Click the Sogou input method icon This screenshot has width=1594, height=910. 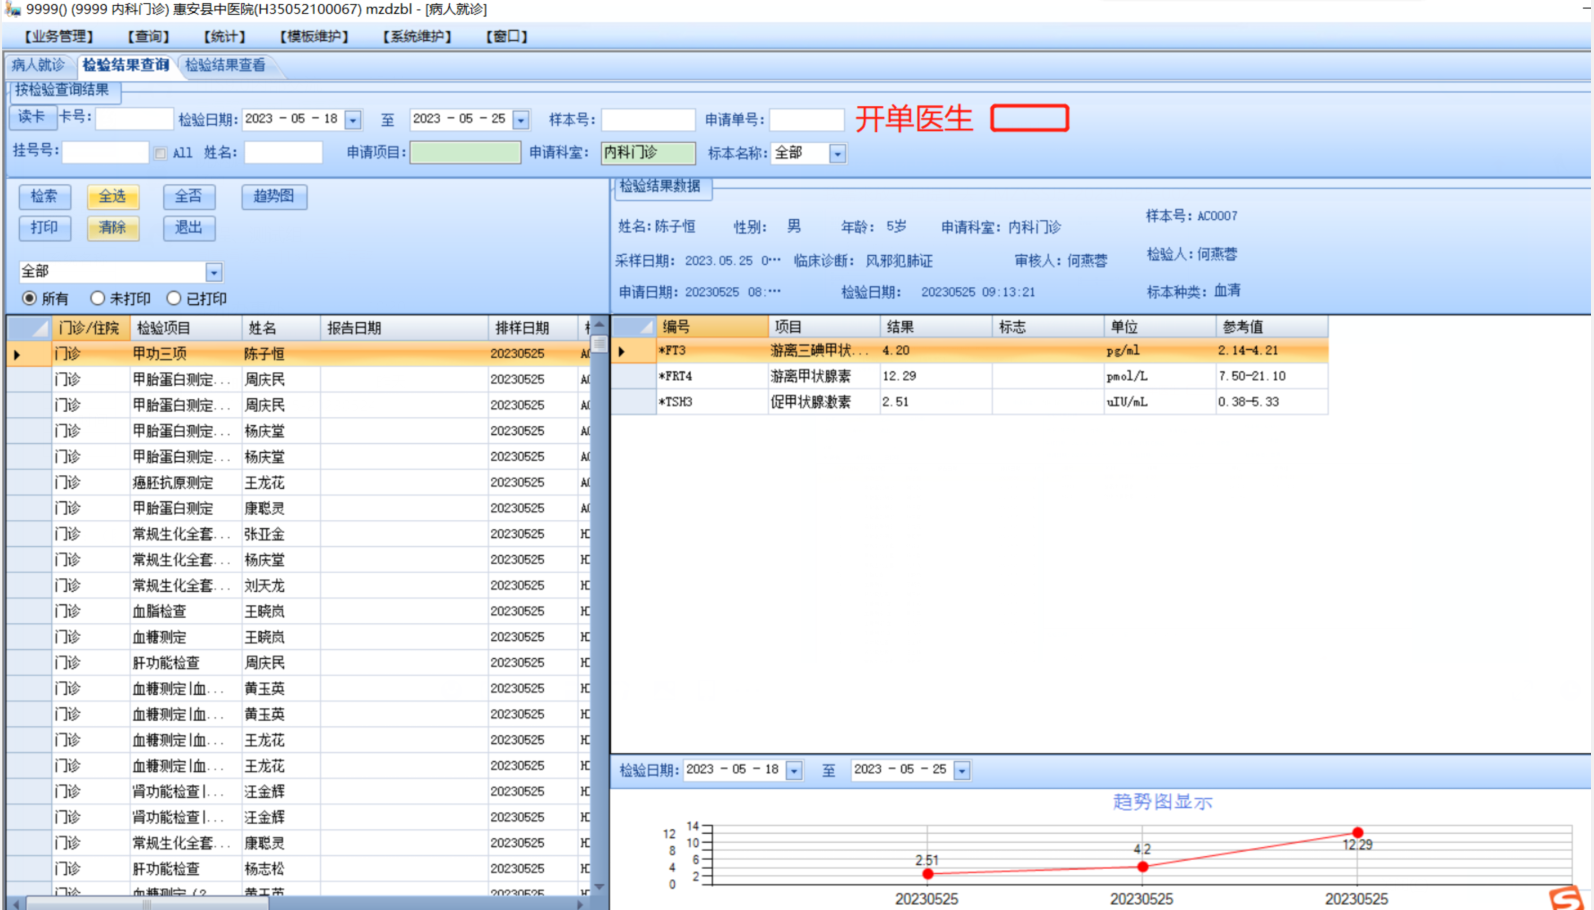pyautogui.click(x=1566, y=897)
